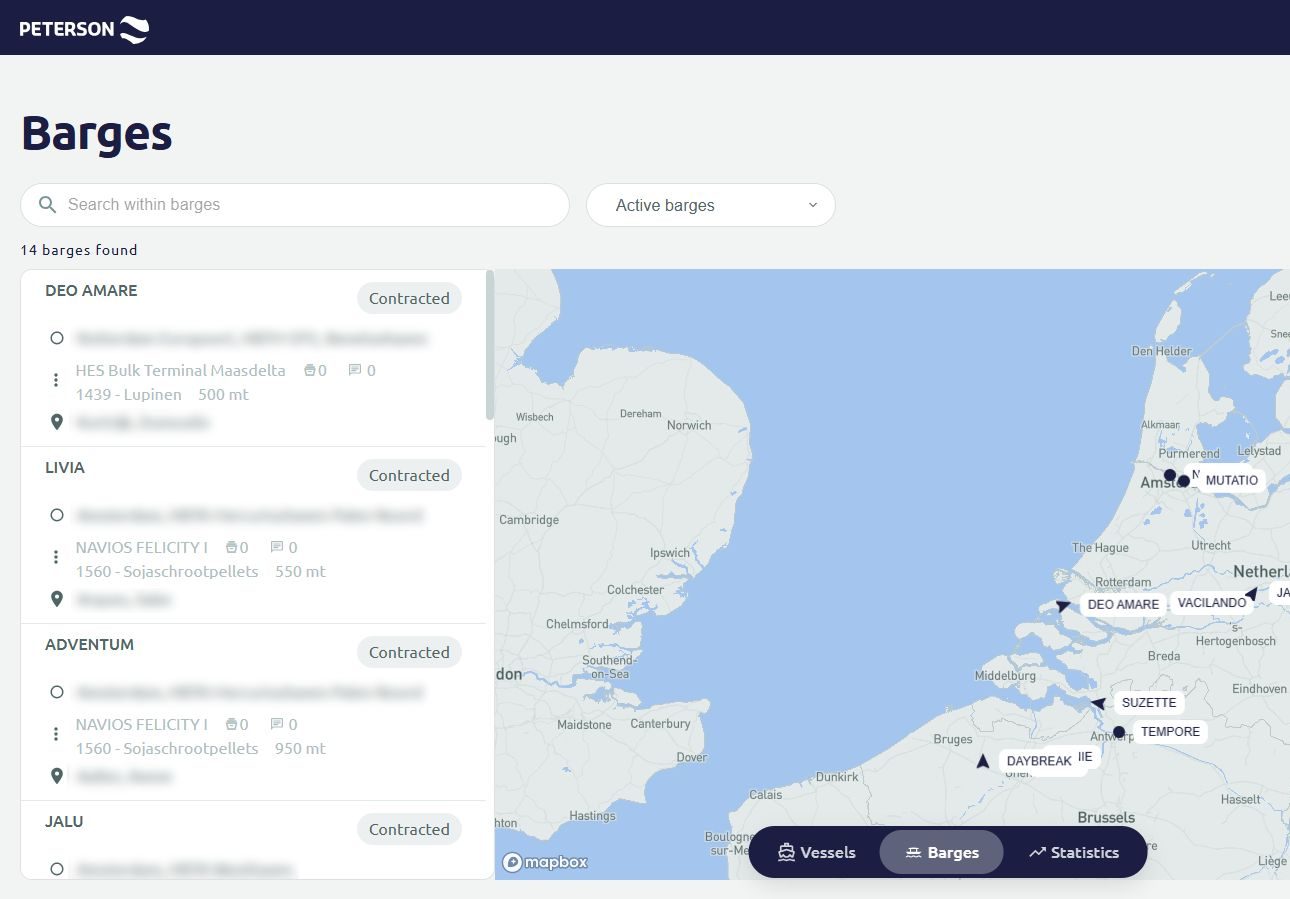Screen dimensions: 1290x899
Task: Click three-dots icon in LIVIA card
Action: pyautogui.click(x=56, y=557)
